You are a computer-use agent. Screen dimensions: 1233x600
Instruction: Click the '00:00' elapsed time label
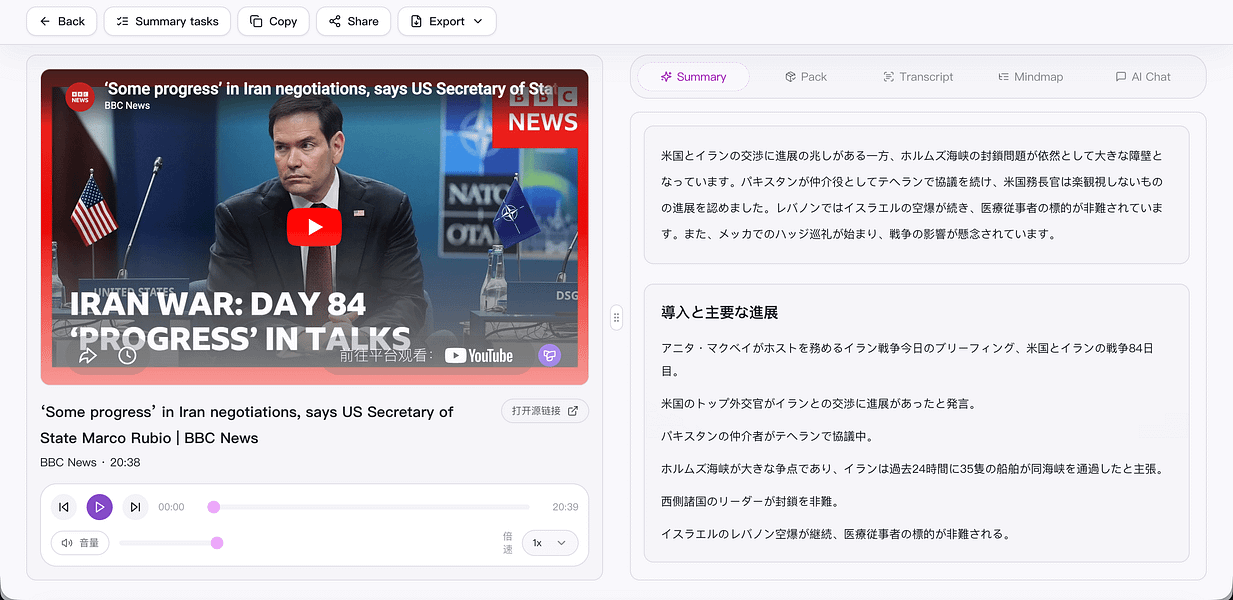pos(171,507)
